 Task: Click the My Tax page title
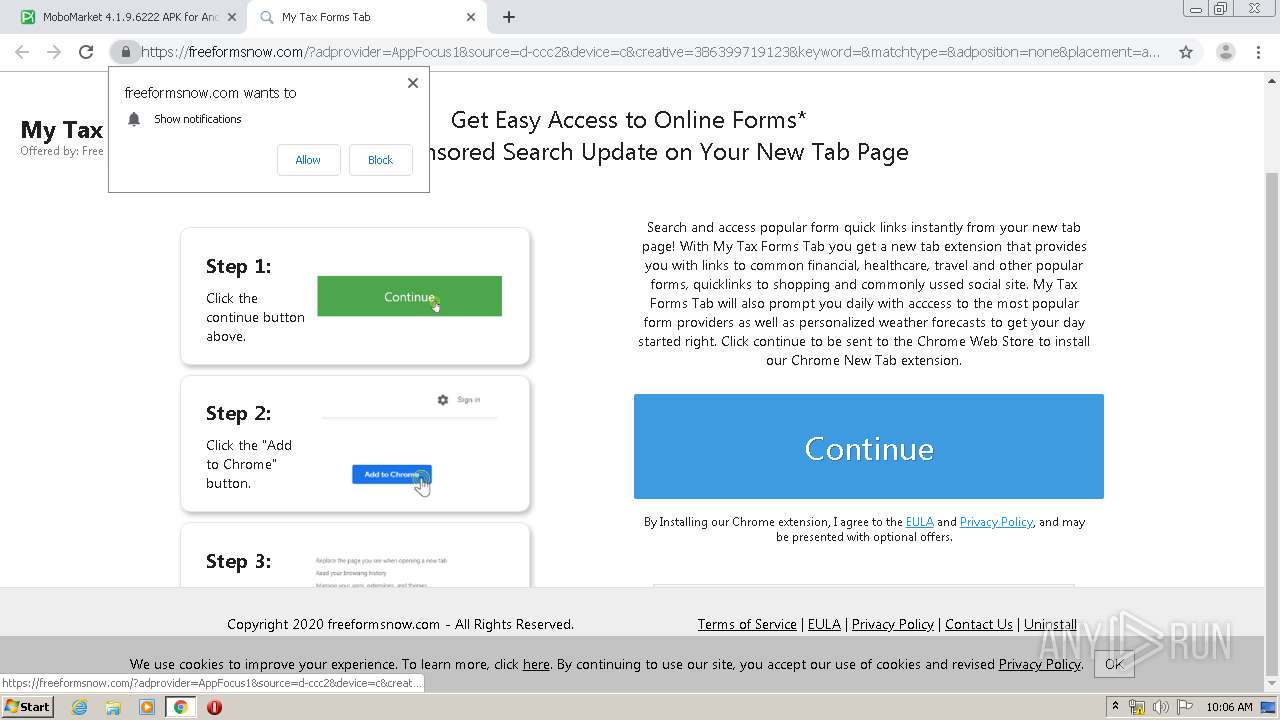click(62, 130)
